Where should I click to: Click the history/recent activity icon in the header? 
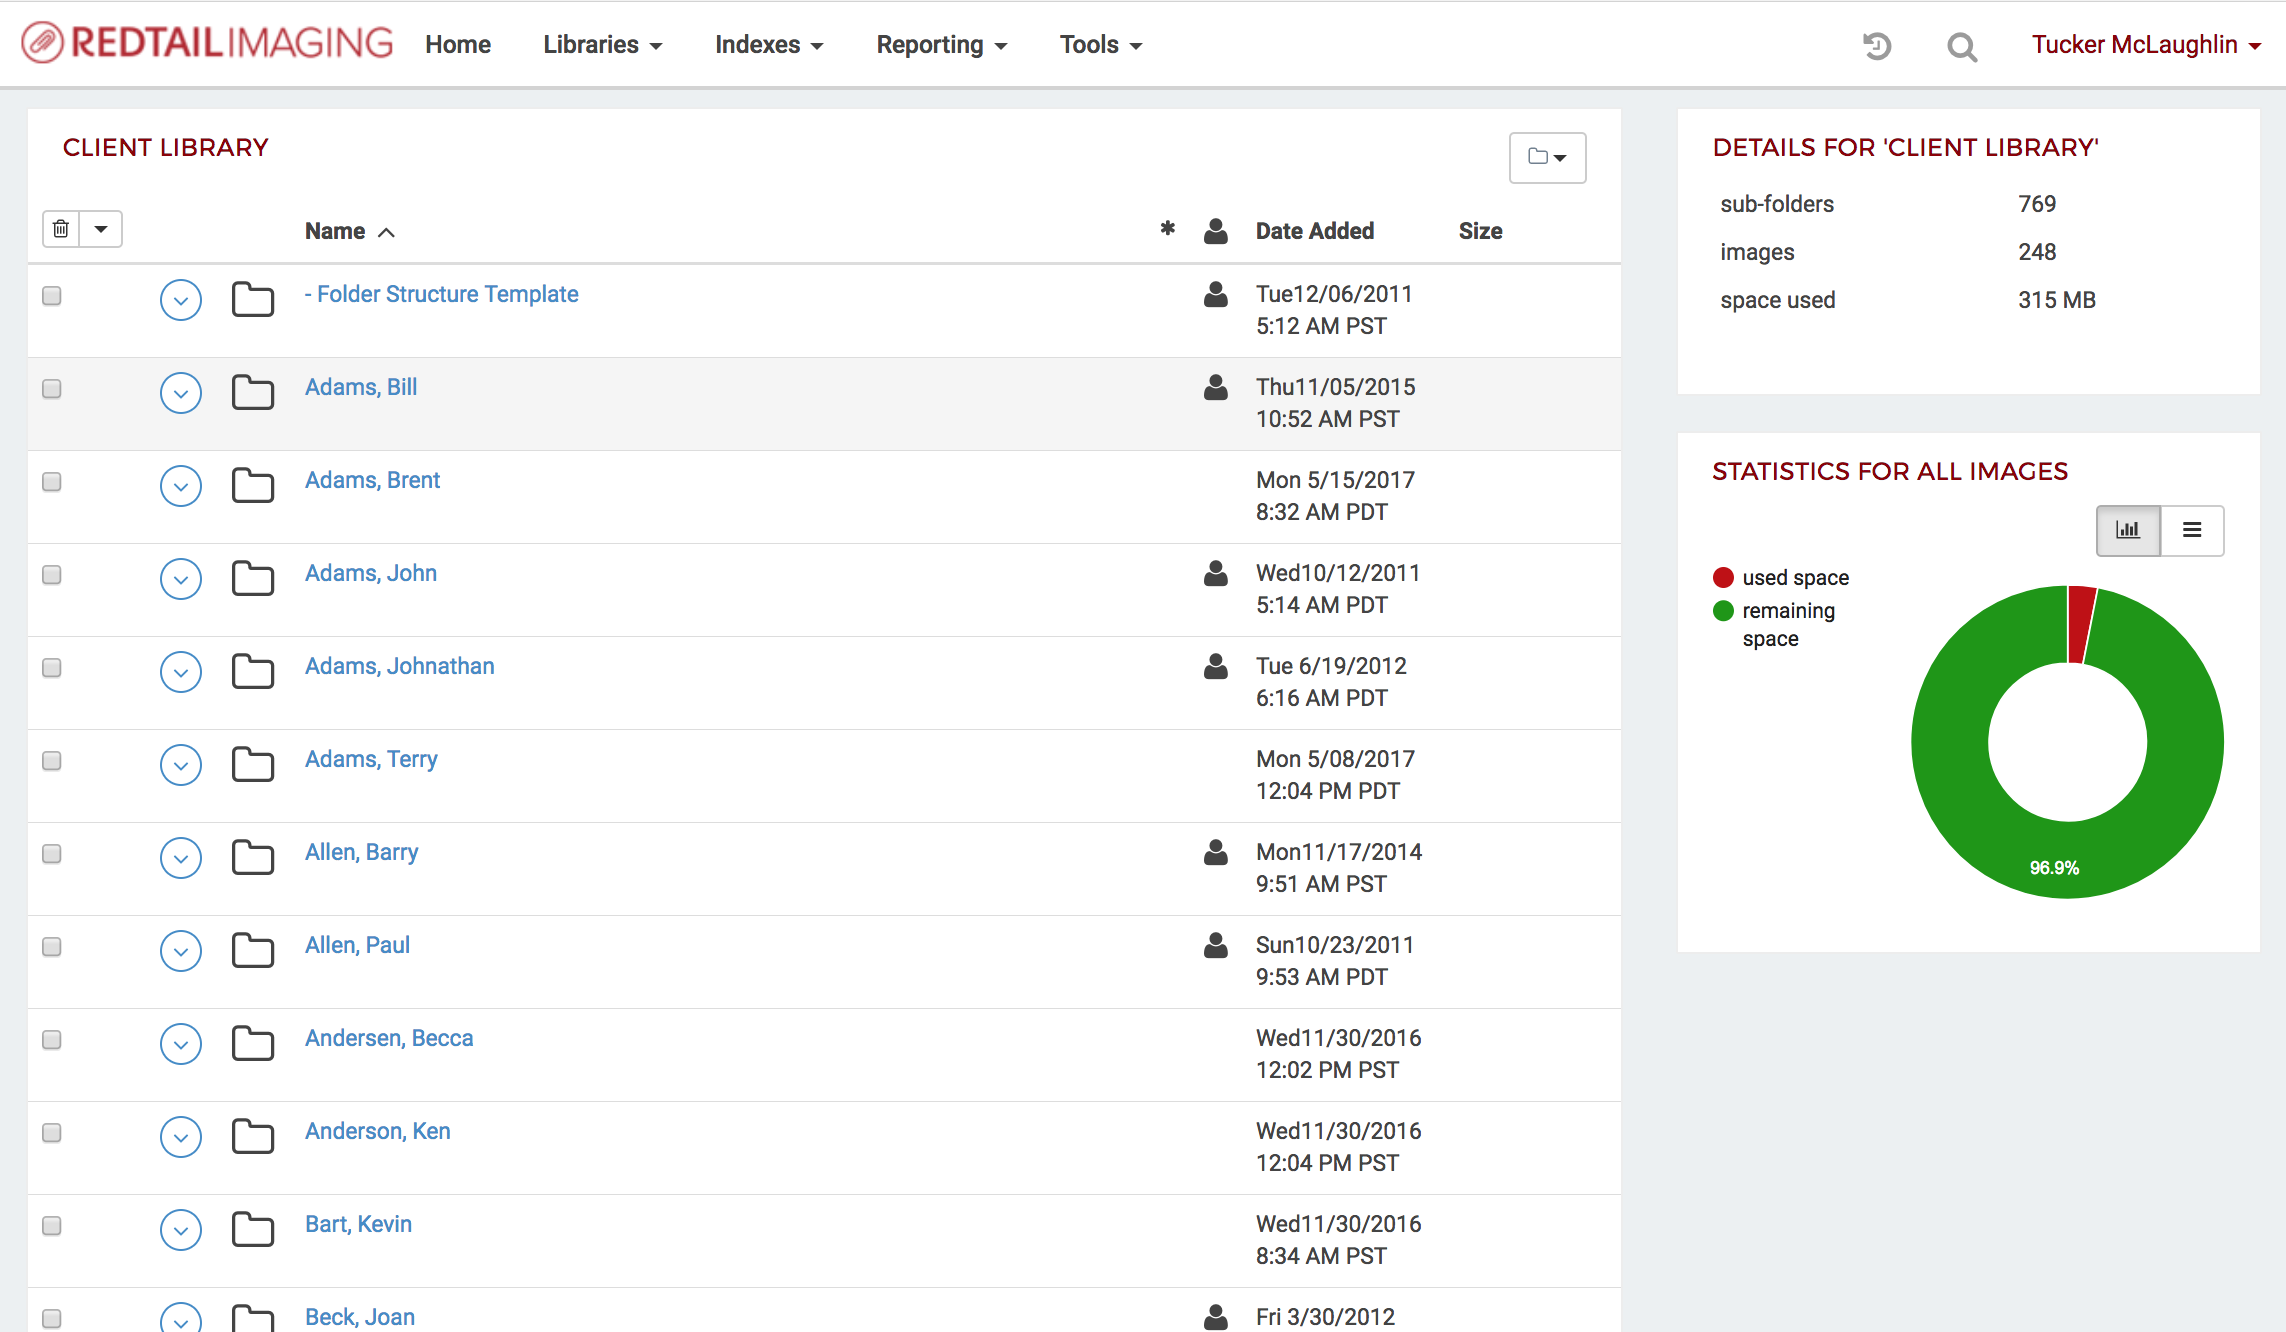(1877, 46)
